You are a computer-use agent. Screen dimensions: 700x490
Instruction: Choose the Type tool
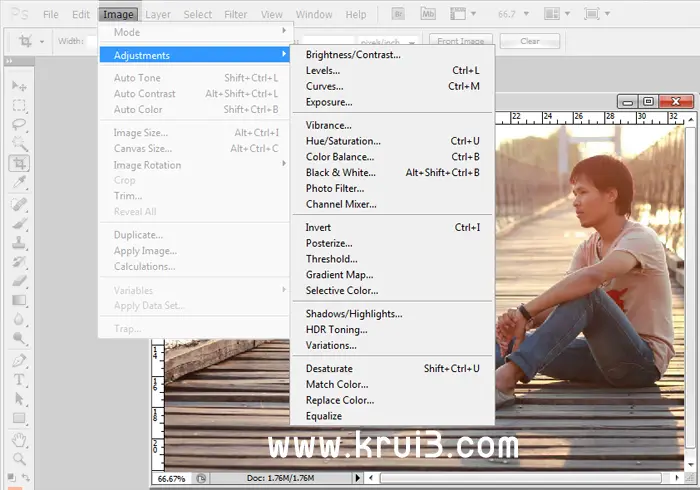[19, 380]
